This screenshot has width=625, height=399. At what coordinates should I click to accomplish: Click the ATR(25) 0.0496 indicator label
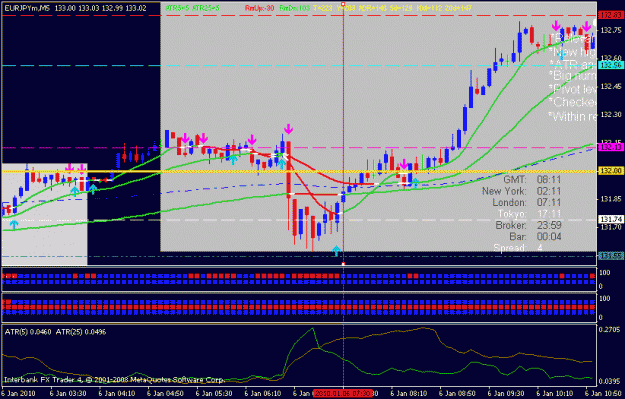tap(81, 332)
